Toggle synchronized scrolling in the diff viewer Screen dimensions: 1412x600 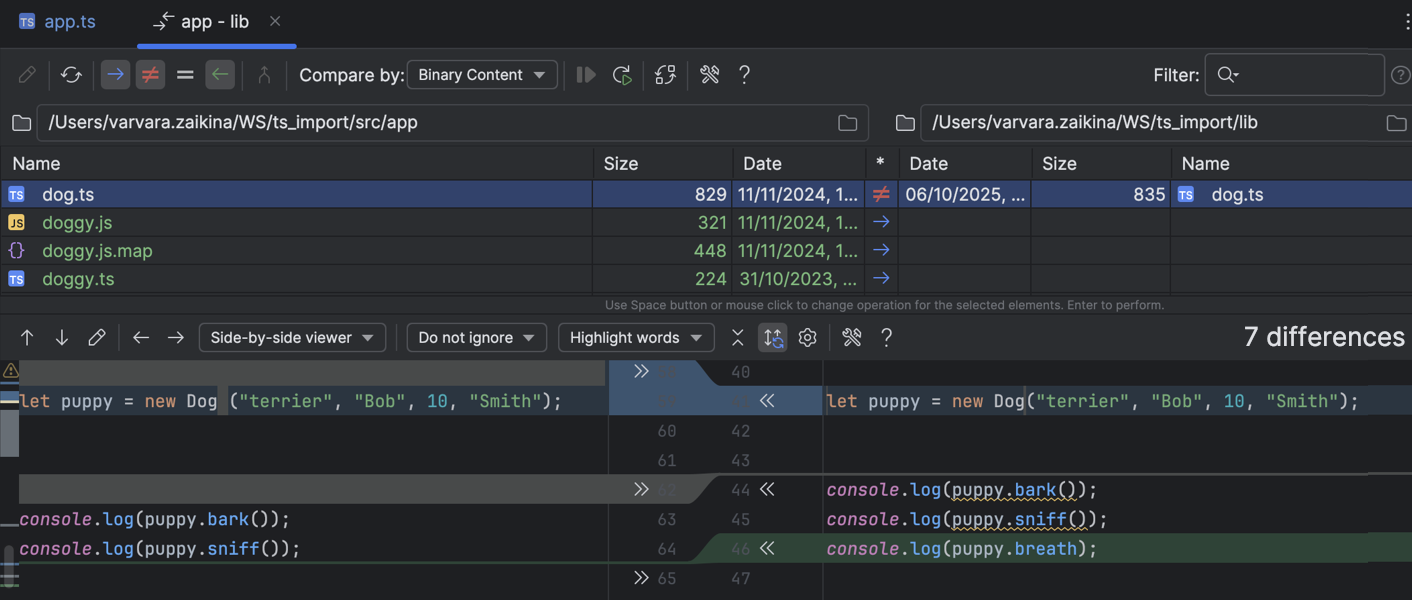(x=772, y=337)
